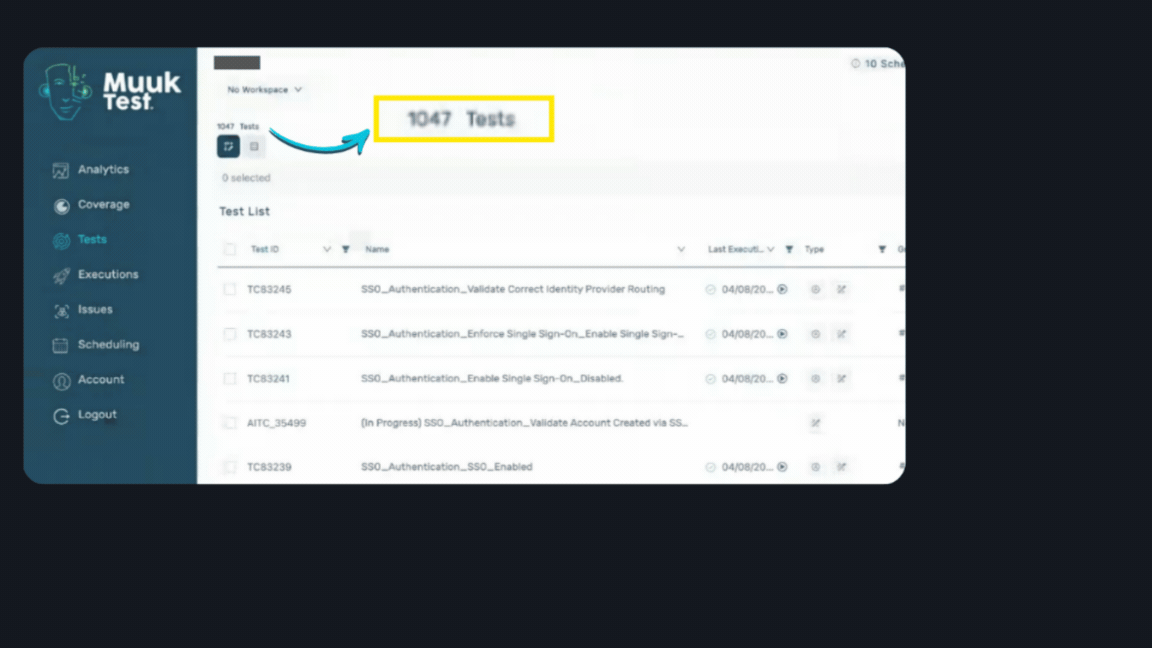Screen dimensions: 1152x648
Task: Click the Executions rocket icon
Action: 61,276
